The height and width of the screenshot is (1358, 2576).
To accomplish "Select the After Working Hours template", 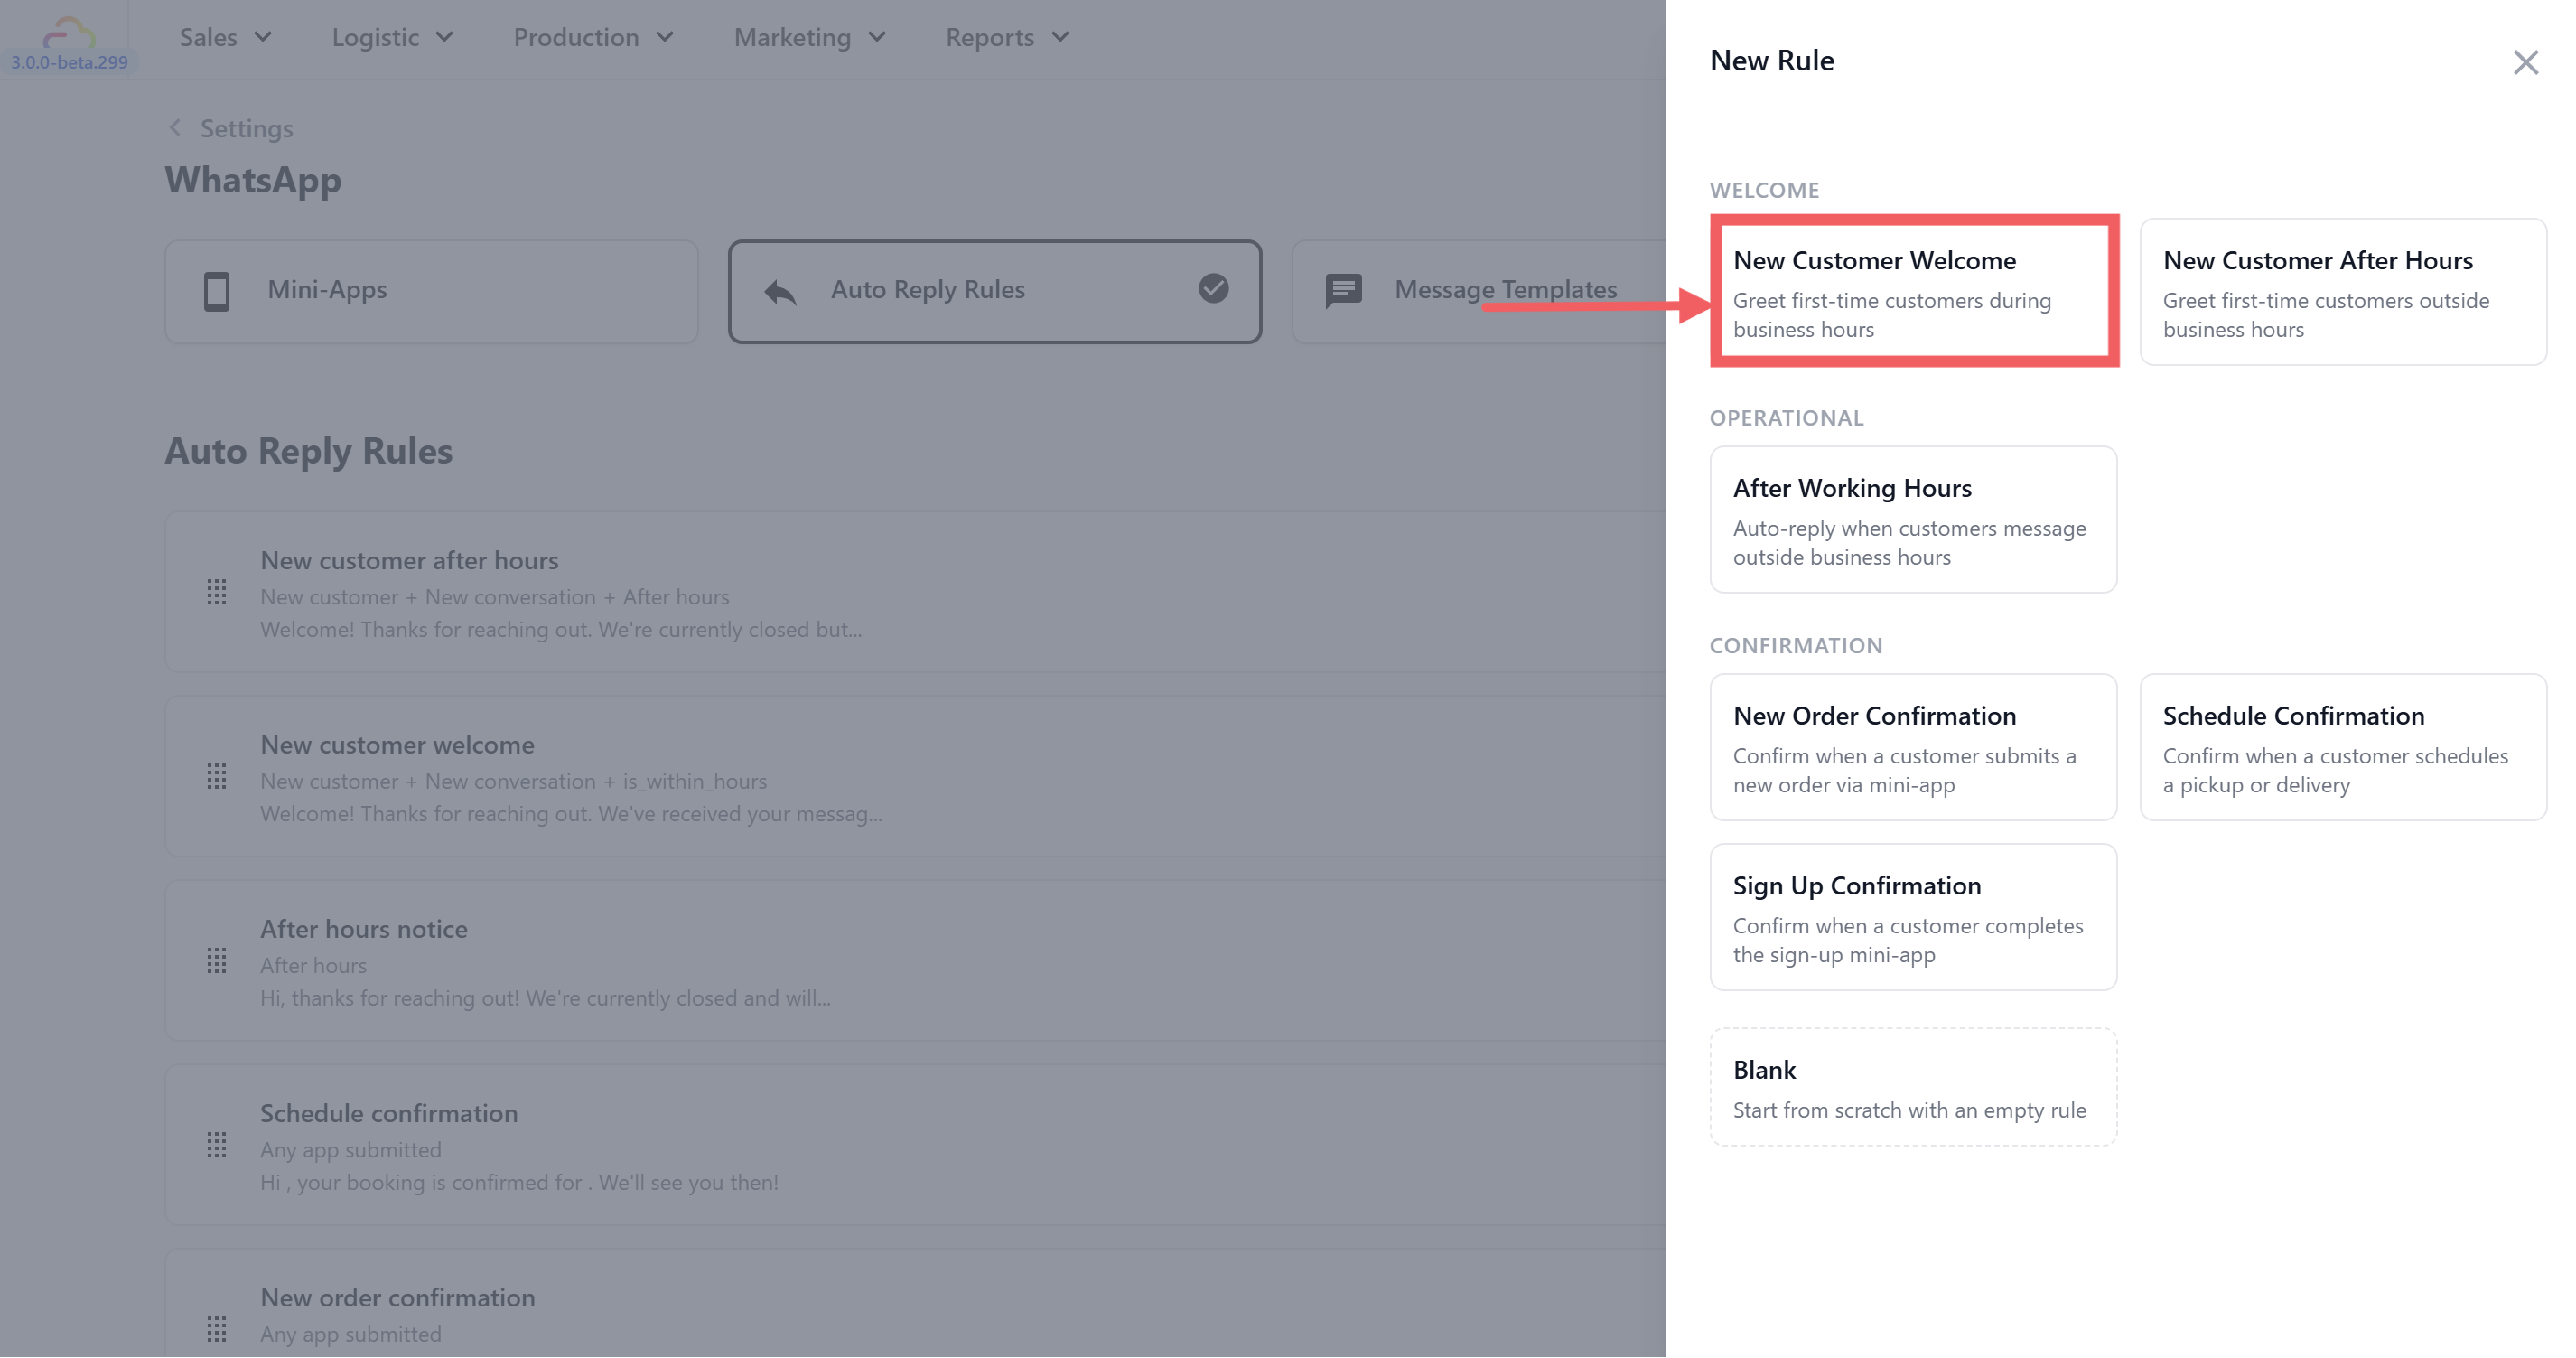I will pos(1912,519).
